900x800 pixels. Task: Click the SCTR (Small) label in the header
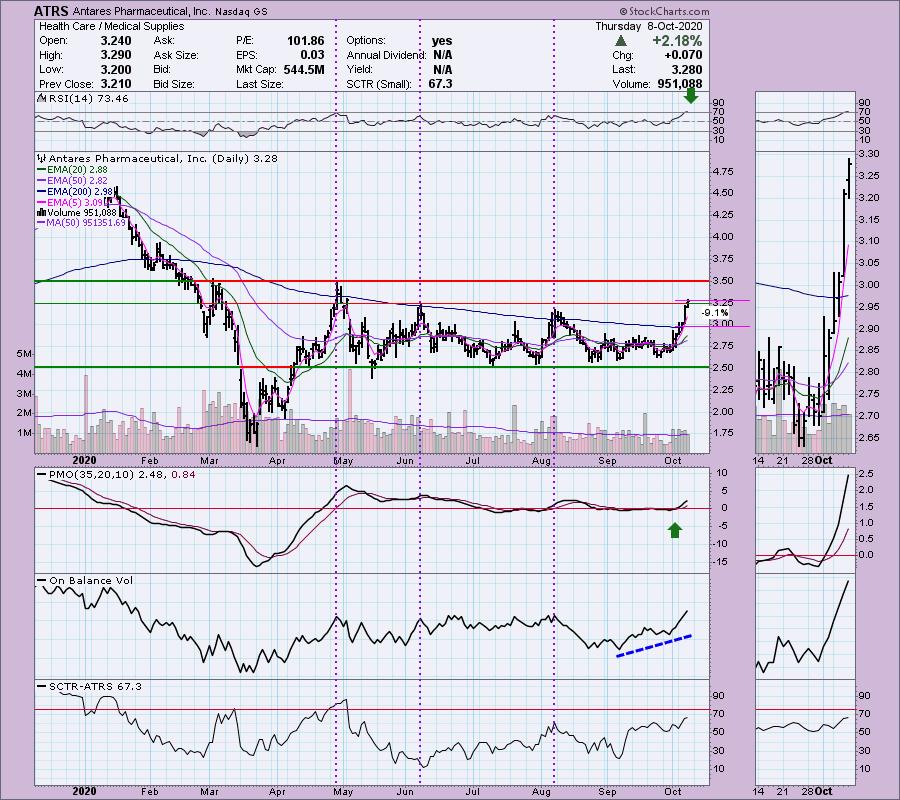(x=379, y=84)
